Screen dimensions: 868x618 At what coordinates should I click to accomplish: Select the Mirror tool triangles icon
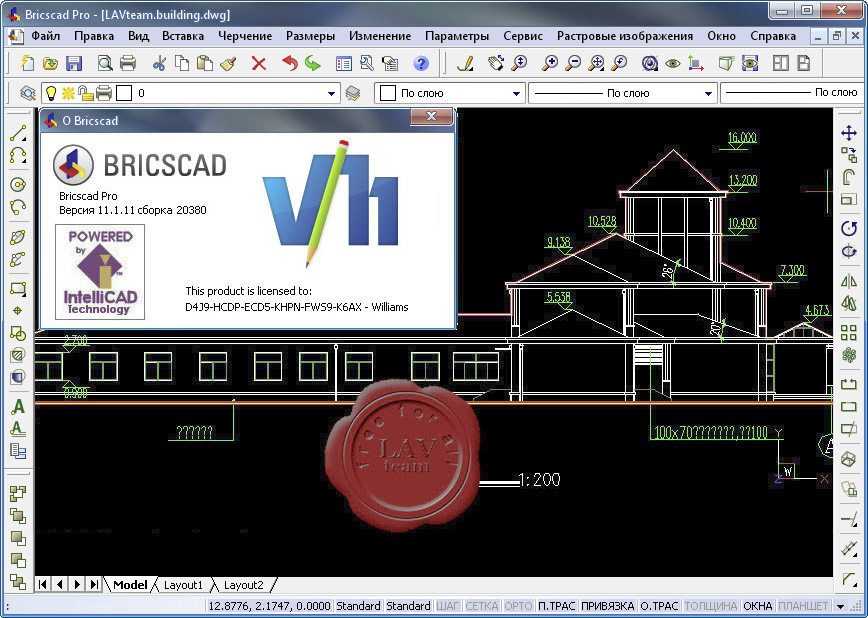[849, 281]
